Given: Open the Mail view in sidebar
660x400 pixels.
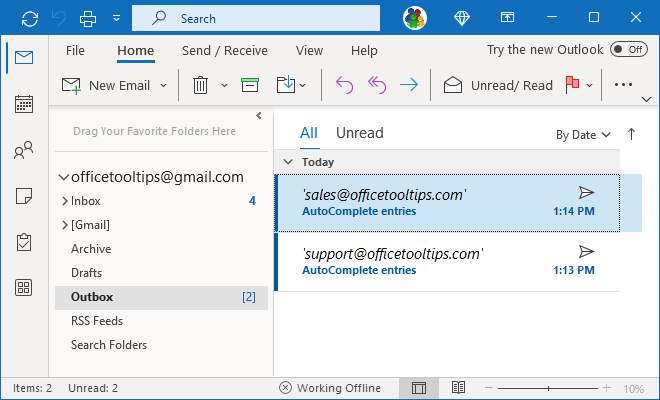Looking at the screenshot, I should tap(24, 57).
